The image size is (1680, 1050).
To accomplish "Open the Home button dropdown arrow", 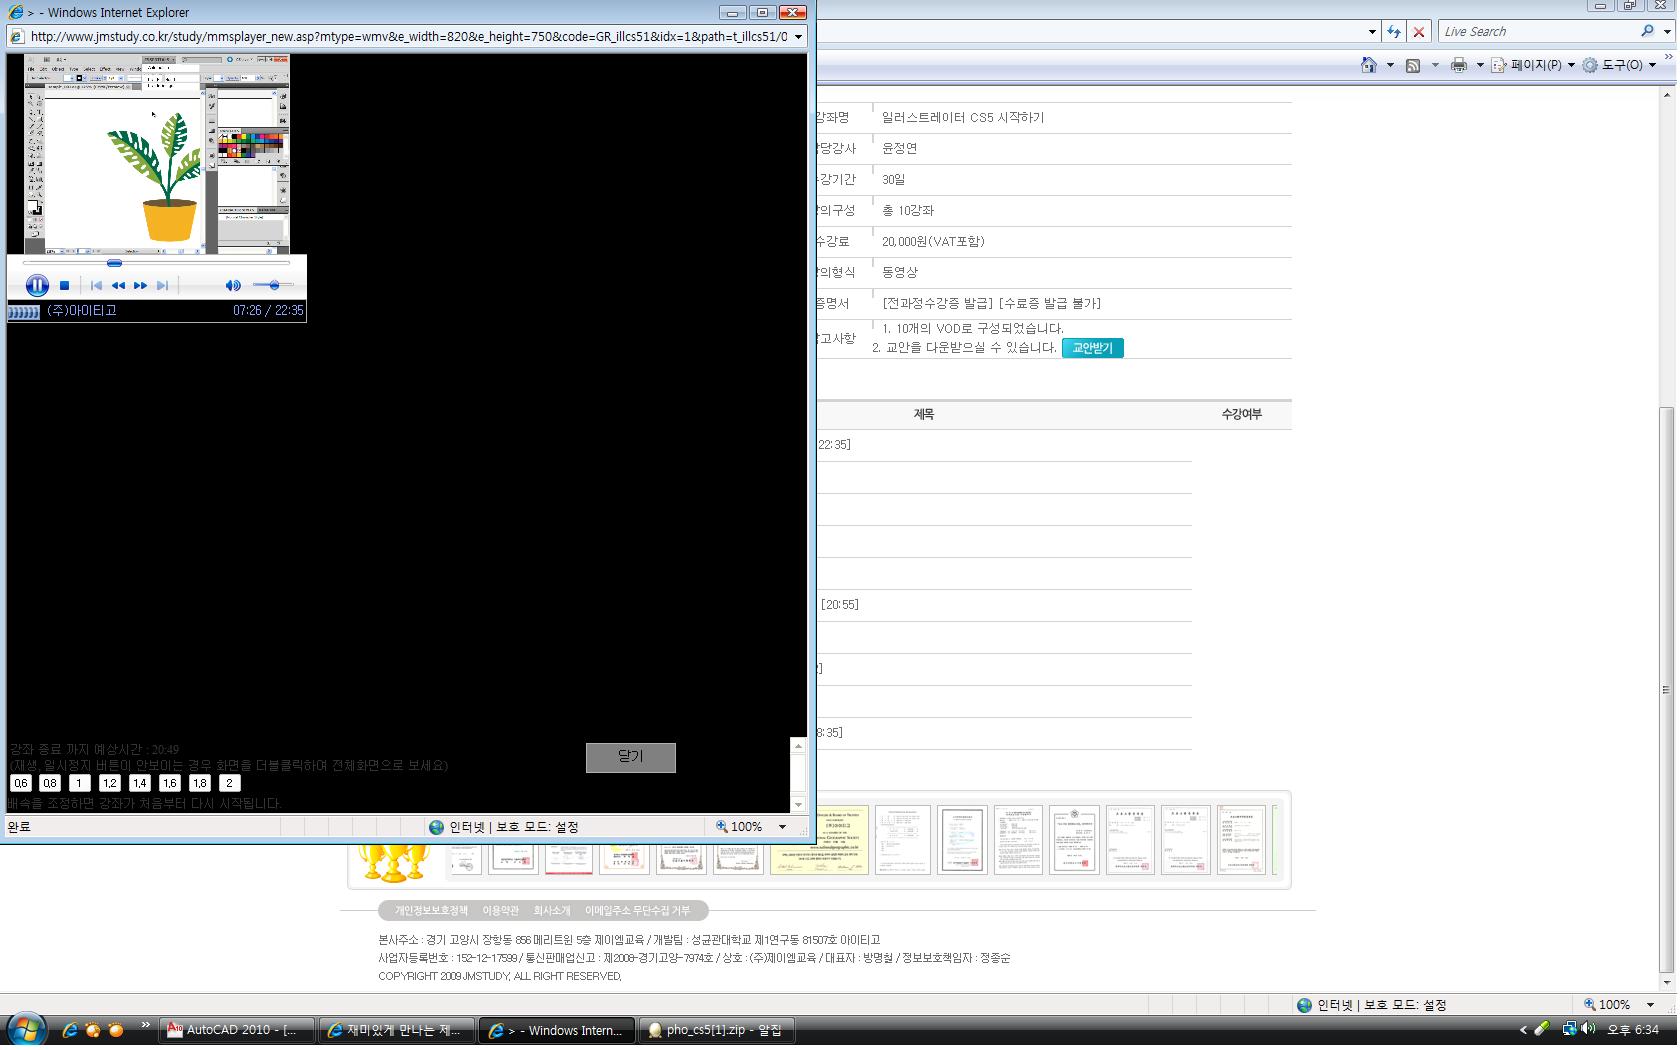I will 1390,65.
